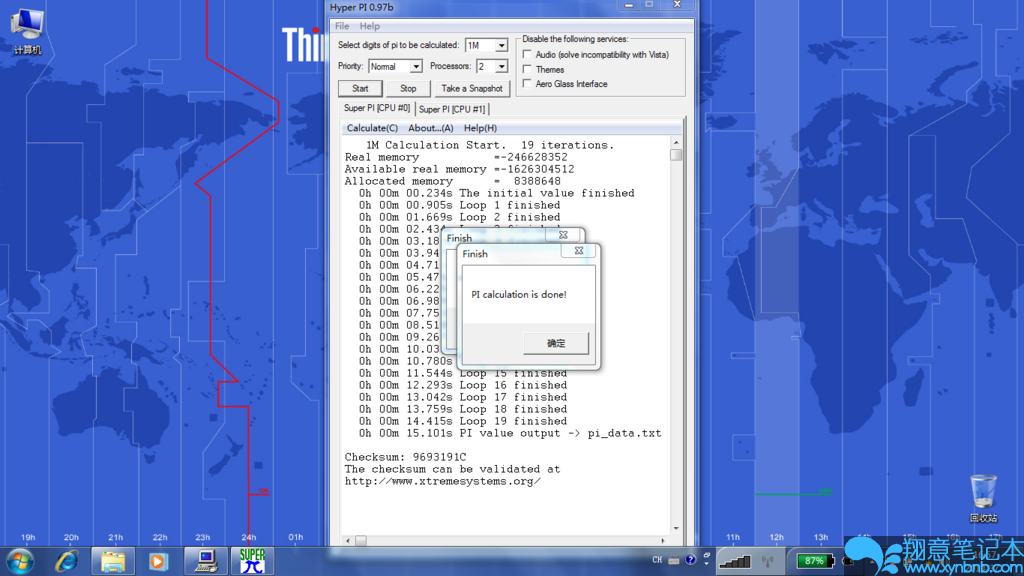The image size is (1024, 576).
Task: Click the log vertical scrollbar down arrow
Action: [x=676, y=528]
